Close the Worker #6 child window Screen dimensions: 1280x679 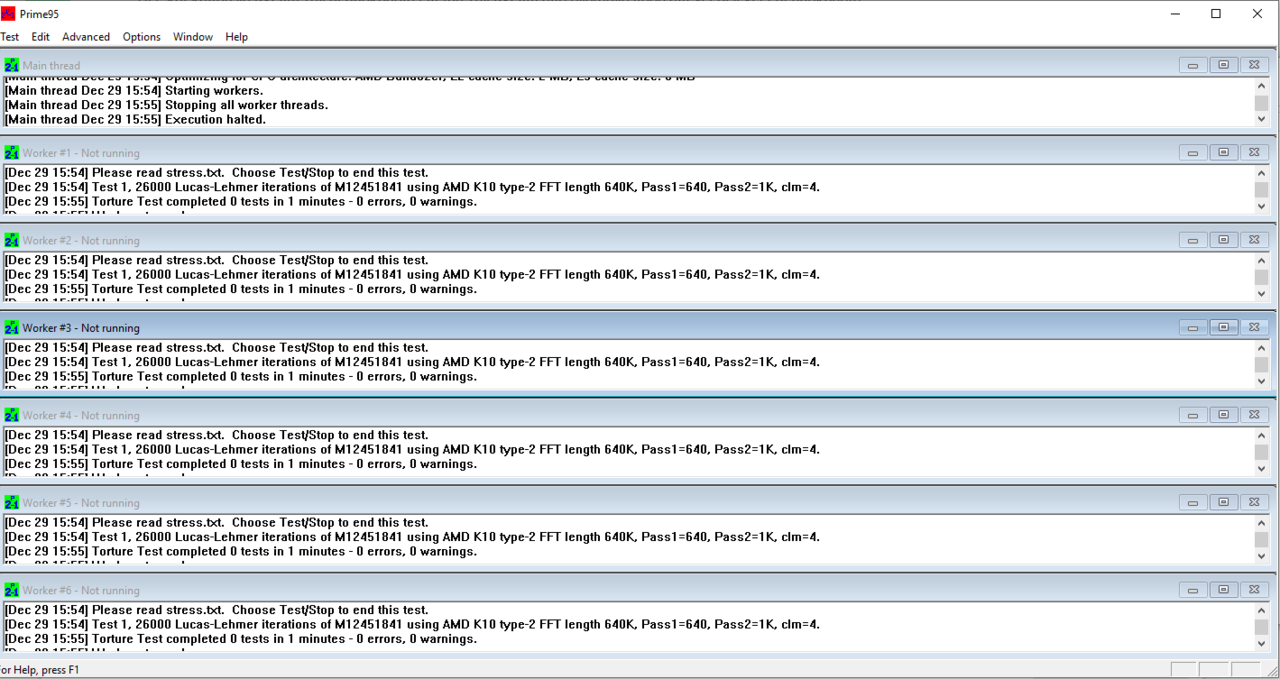tap(1253, 590)
